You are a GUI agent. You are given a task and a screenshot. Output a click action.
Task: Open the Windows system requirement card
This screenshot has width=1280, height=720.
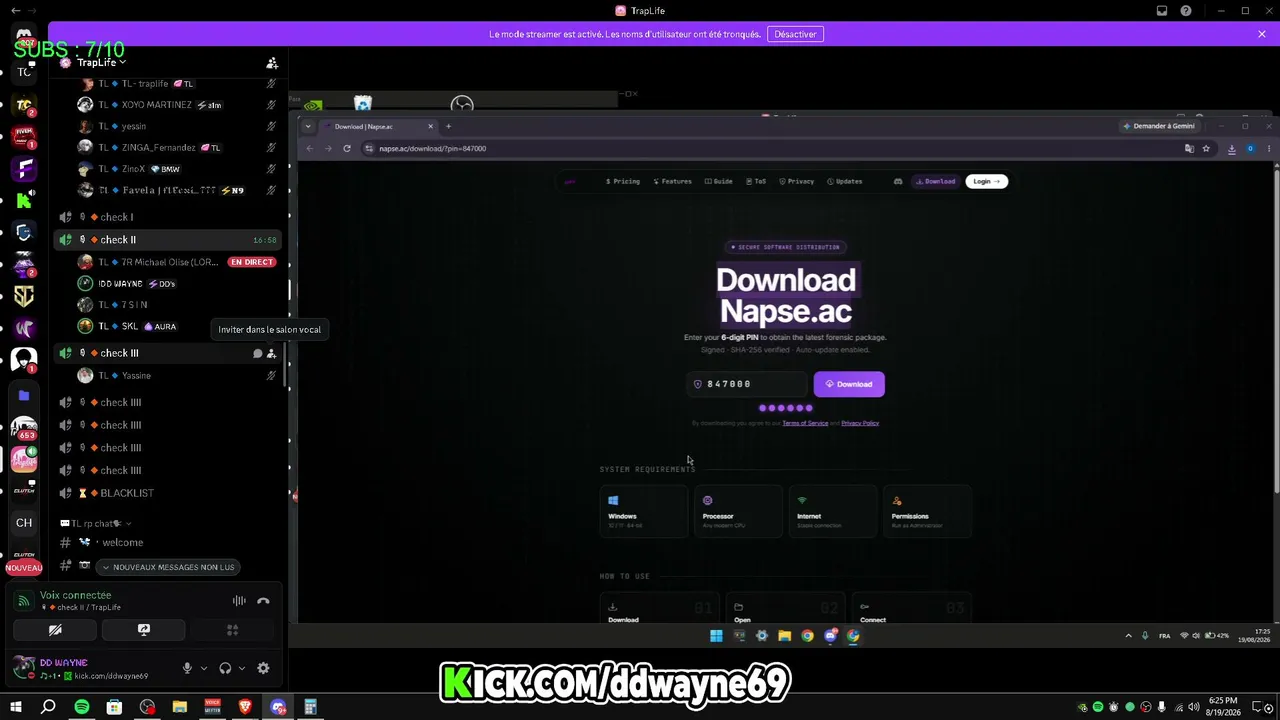point(643,511)
